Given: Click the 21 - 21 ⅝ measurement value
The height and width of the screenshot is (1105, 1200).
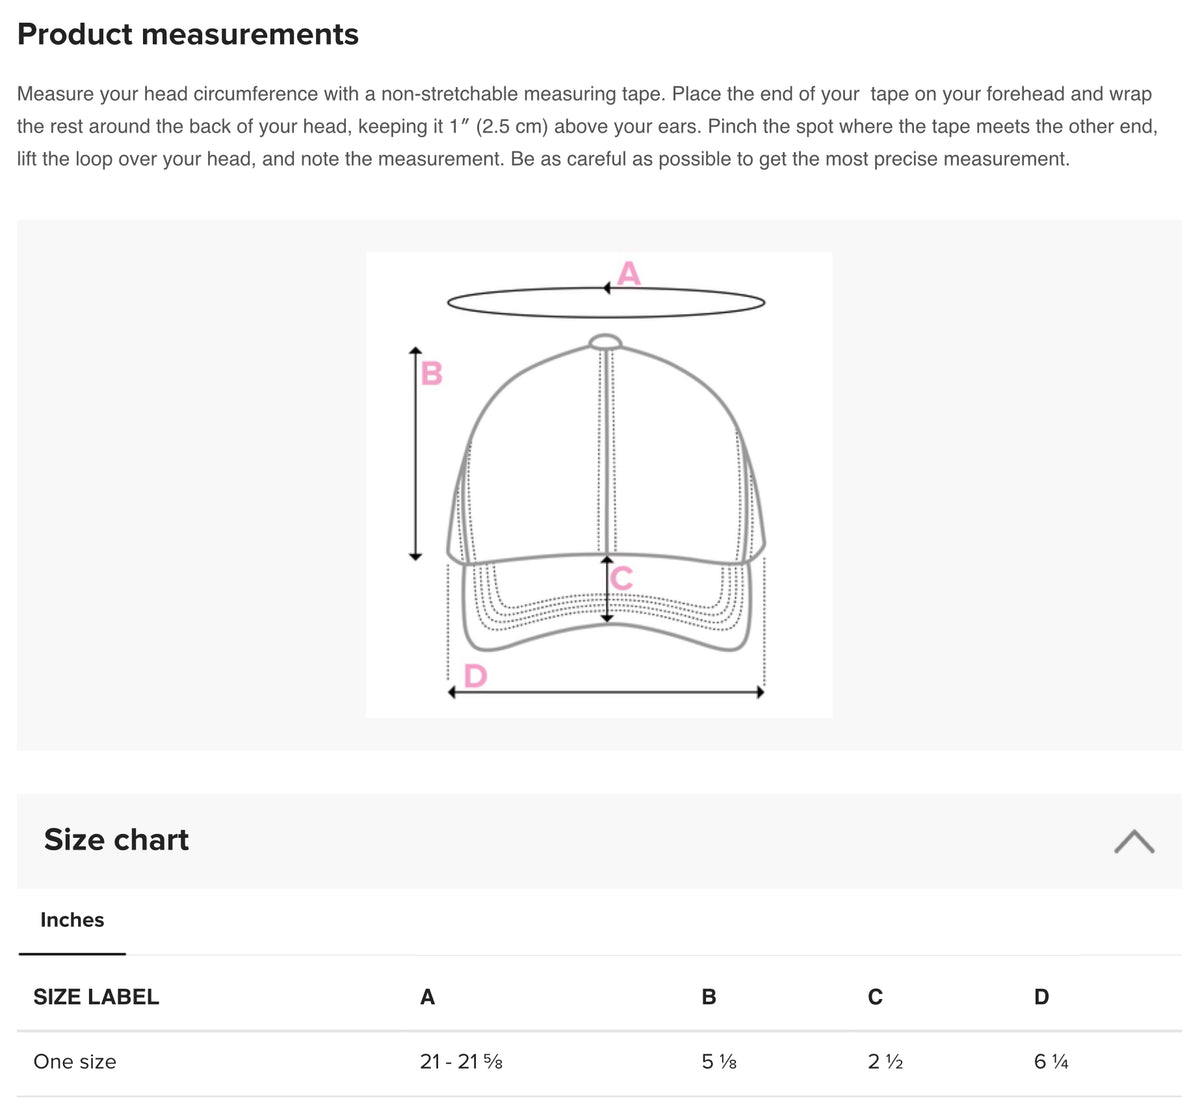Looking at the screenshot, I should [x=459, y=1061].
